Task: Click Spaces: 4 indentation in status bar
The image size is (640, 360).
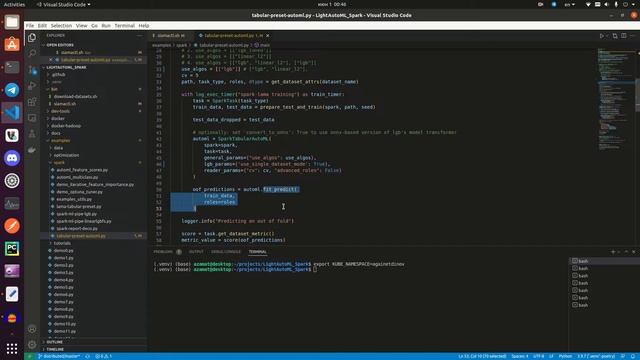Action: click(520, 356)
